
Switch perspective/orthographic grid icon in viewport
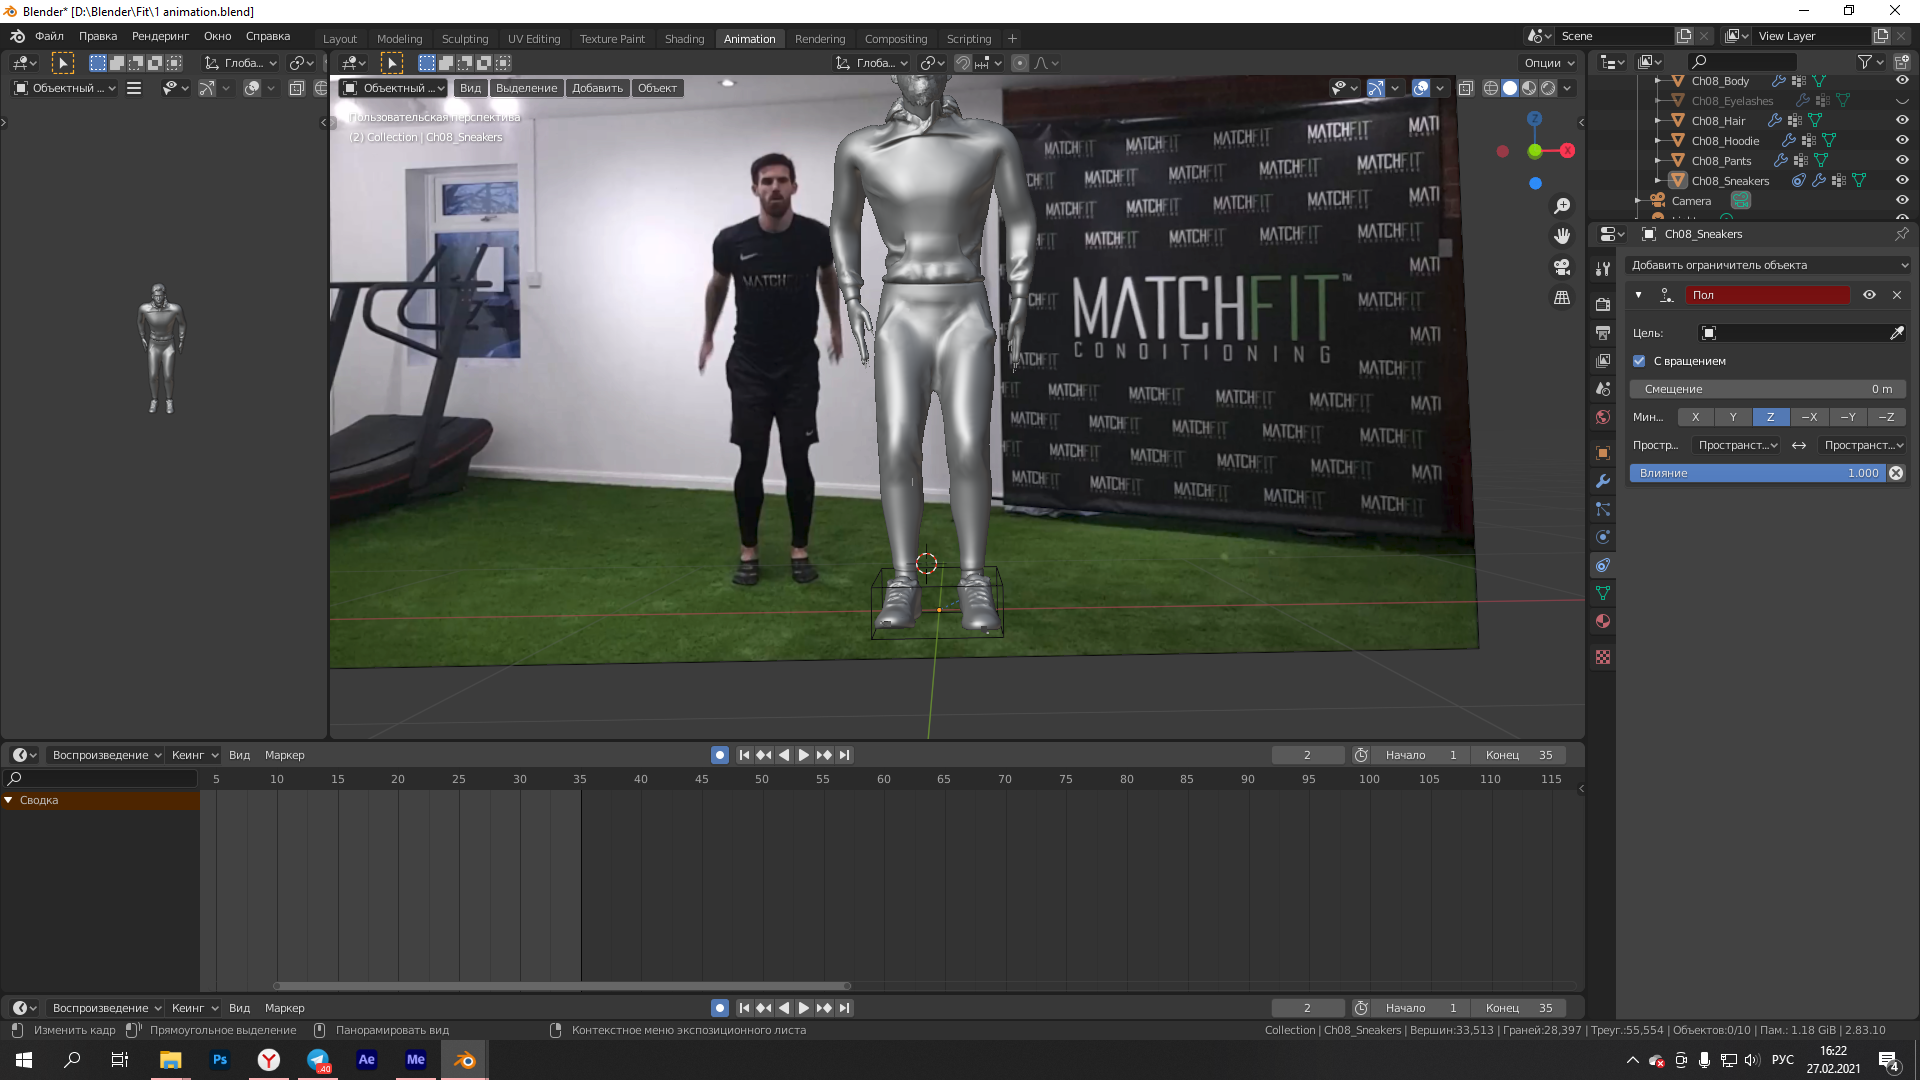coord(1562,298)
